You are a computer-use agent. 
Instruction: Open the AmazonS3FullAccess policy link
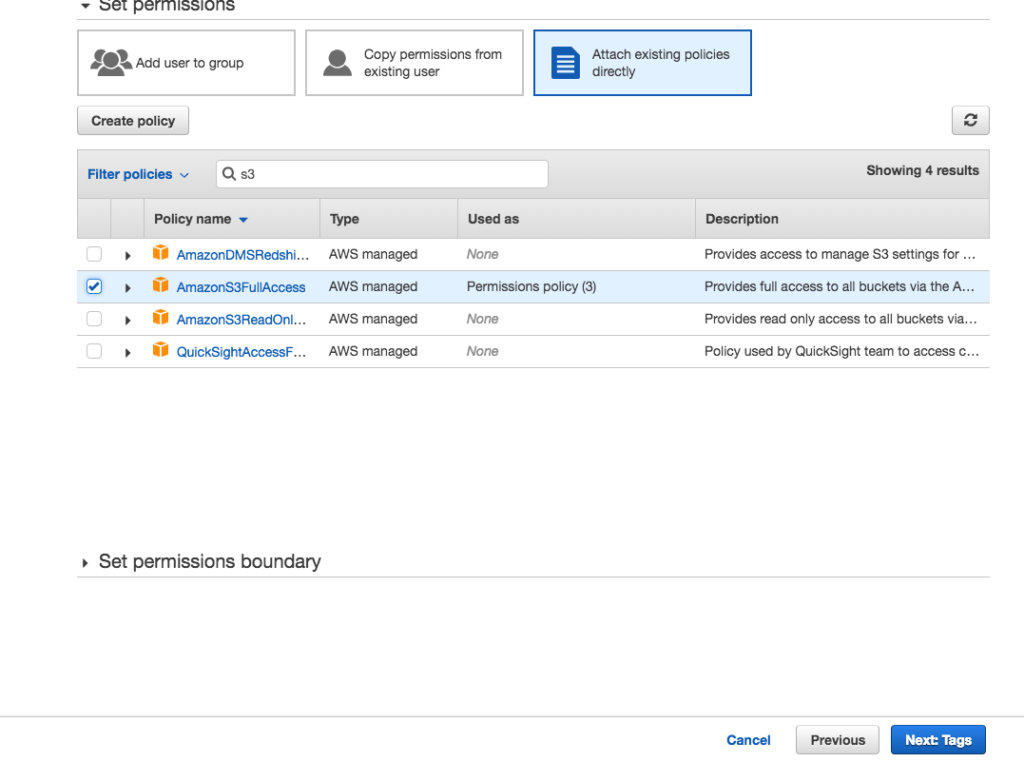[x=241, y=287]
